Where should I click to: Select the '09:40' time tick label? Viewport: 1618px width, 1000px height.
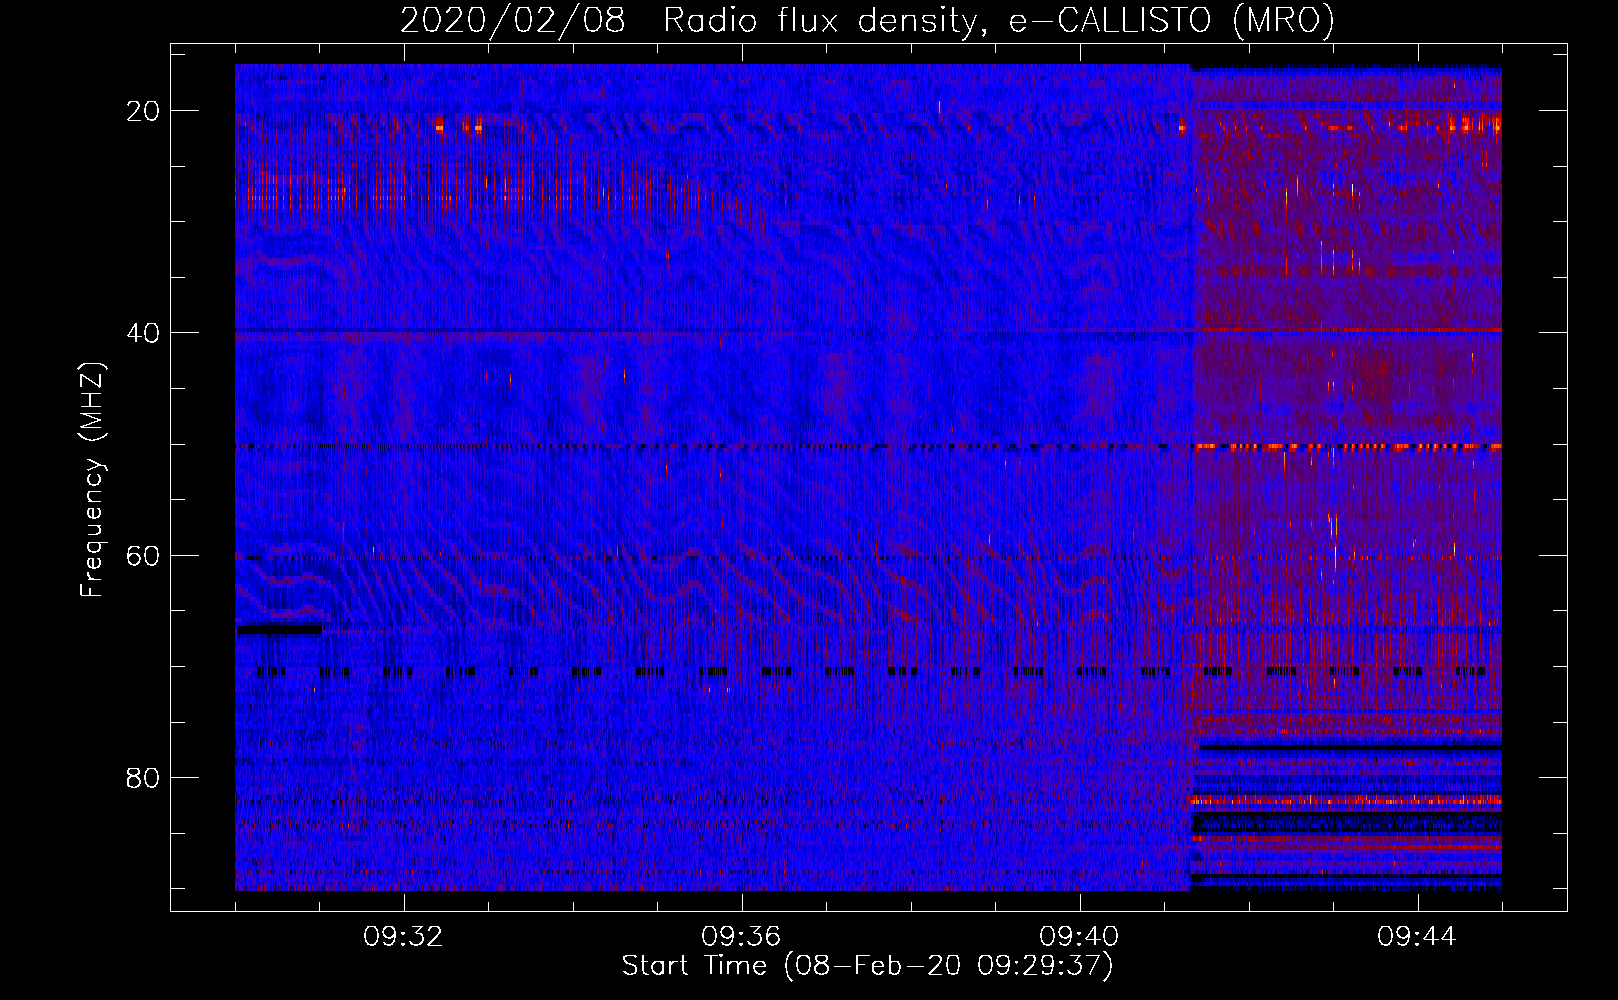[x=1079, y=937]
